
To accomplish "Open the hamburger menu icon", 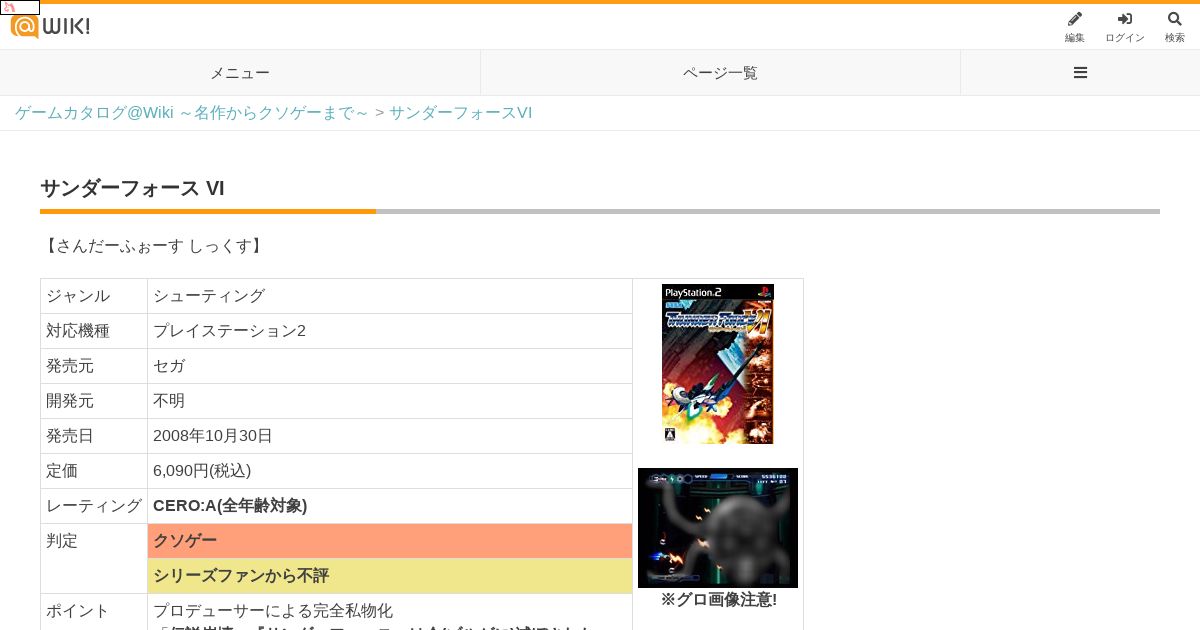I will point(1080,73).
